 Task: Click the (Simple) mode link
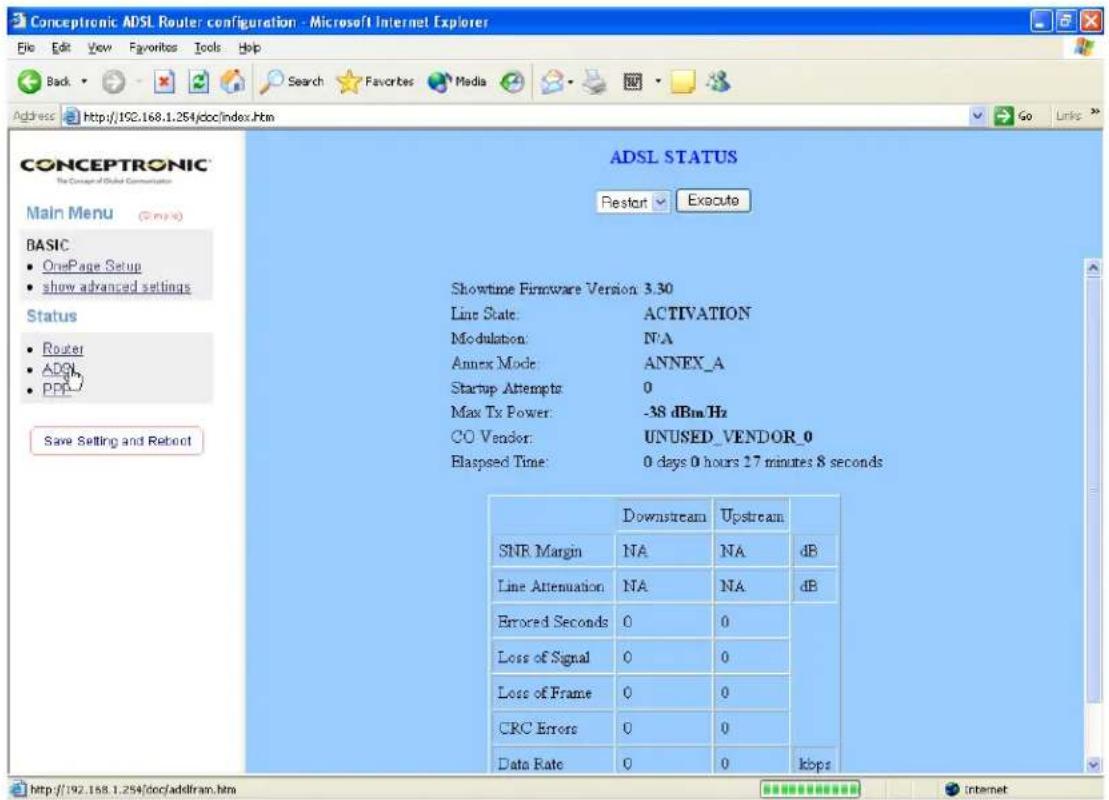161,216
